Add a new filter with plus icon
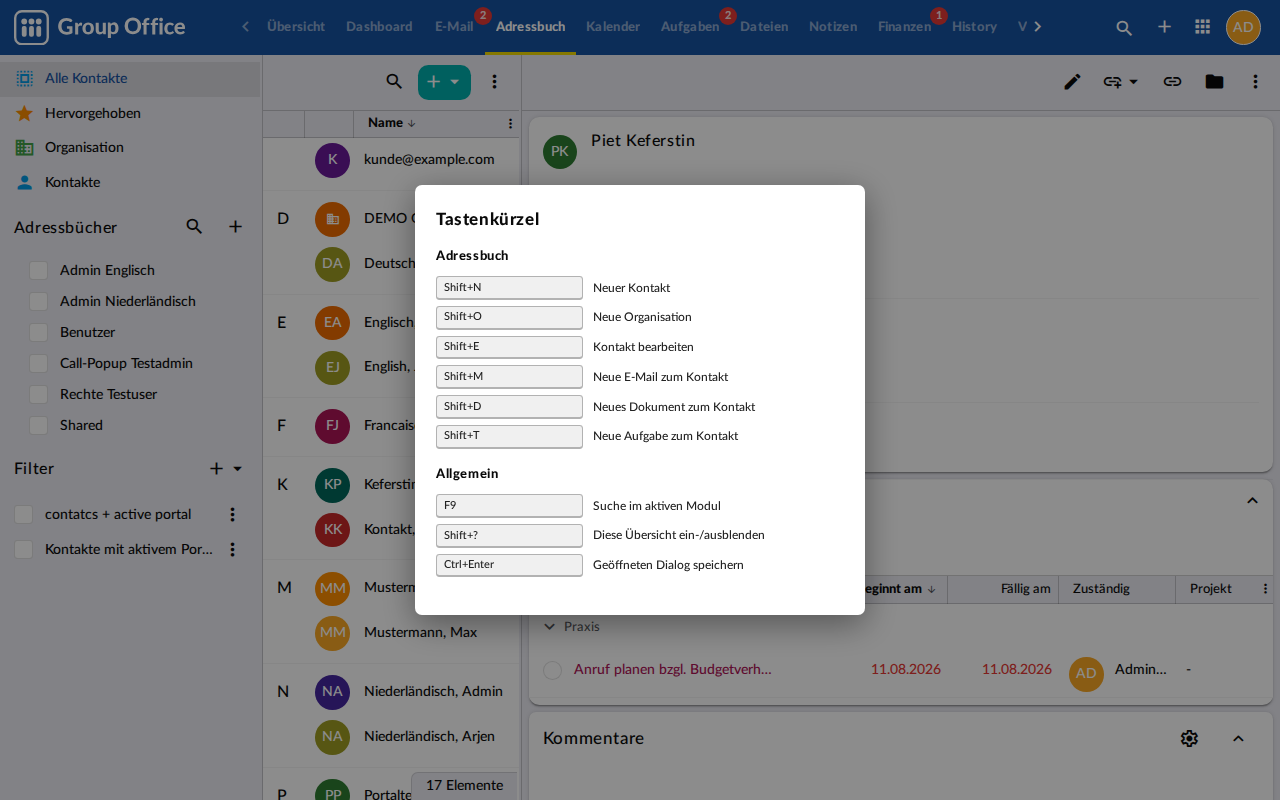The height and width of the screenshot is (800, 1280). coord(216,468)
